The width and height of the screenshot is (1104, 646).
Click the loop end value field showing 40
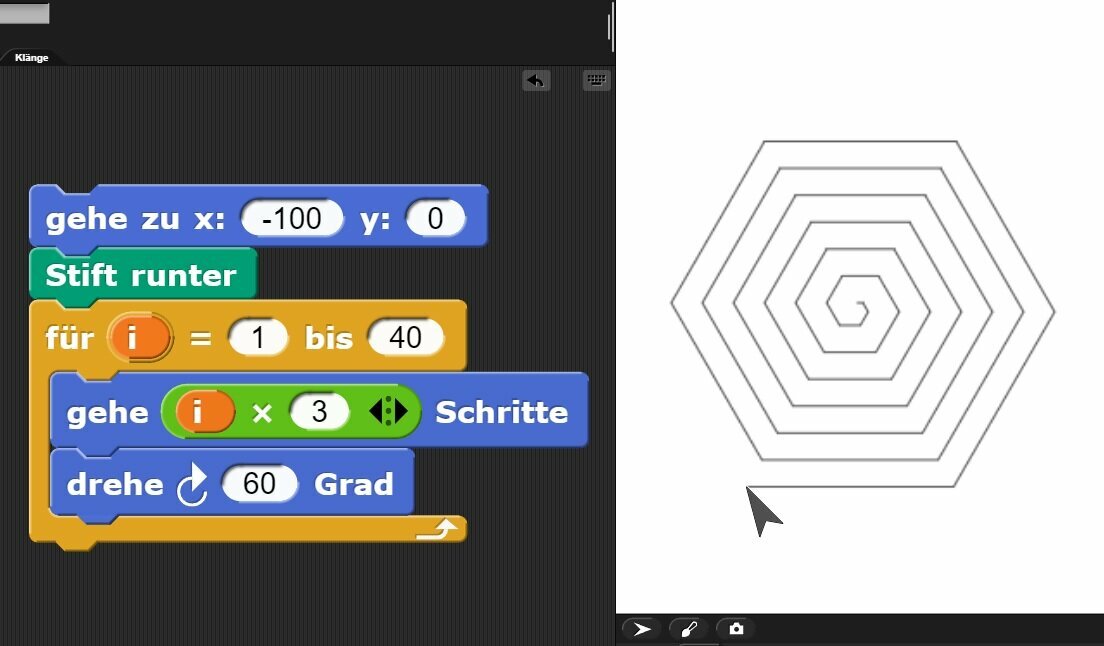point(405,338)
